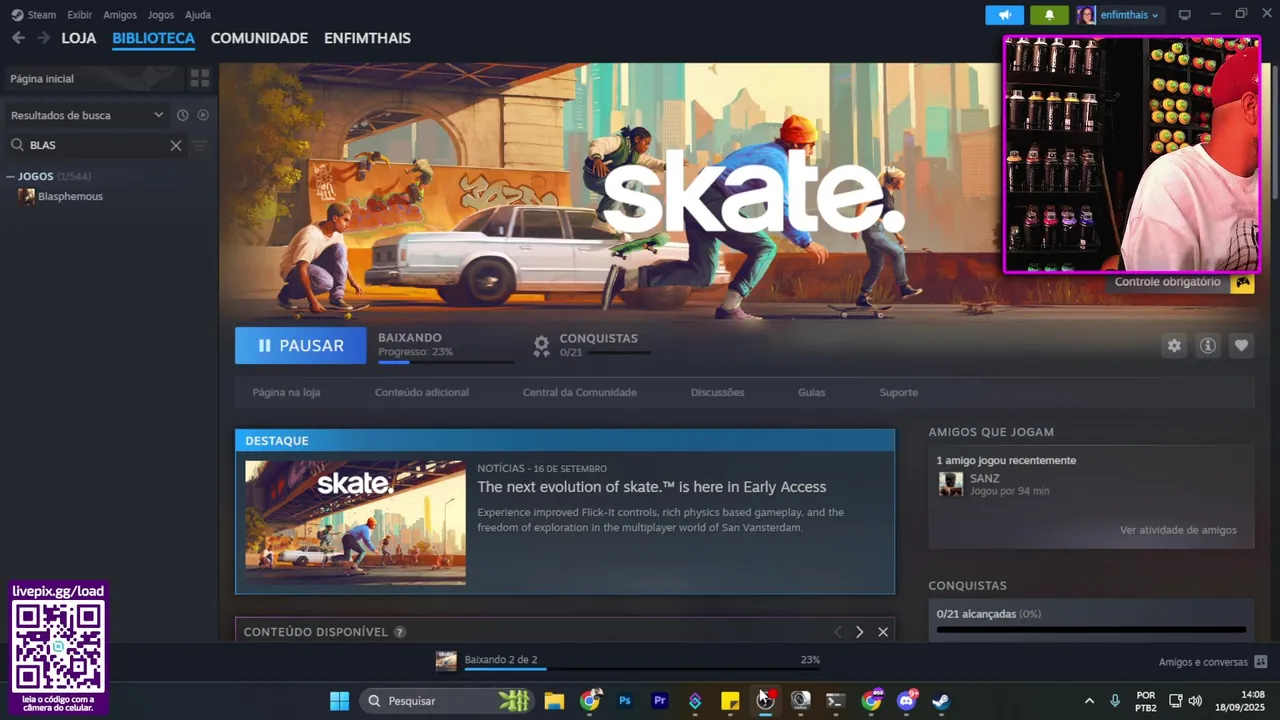
Task: Click Ver atividade de amigos
Action: [x=1178, y=530]
